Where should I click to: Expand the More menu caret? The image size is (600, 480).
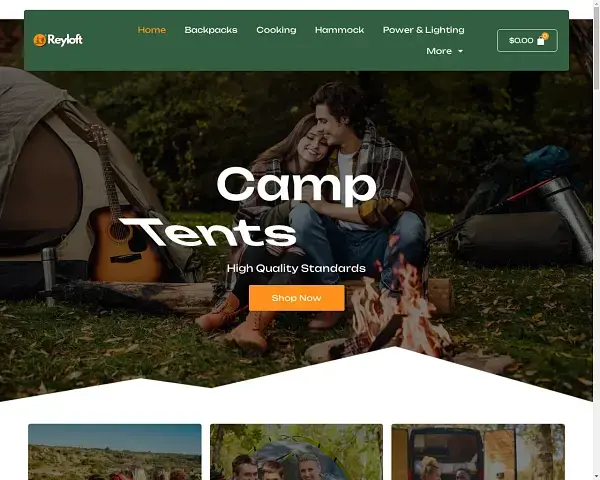[460, 51]
